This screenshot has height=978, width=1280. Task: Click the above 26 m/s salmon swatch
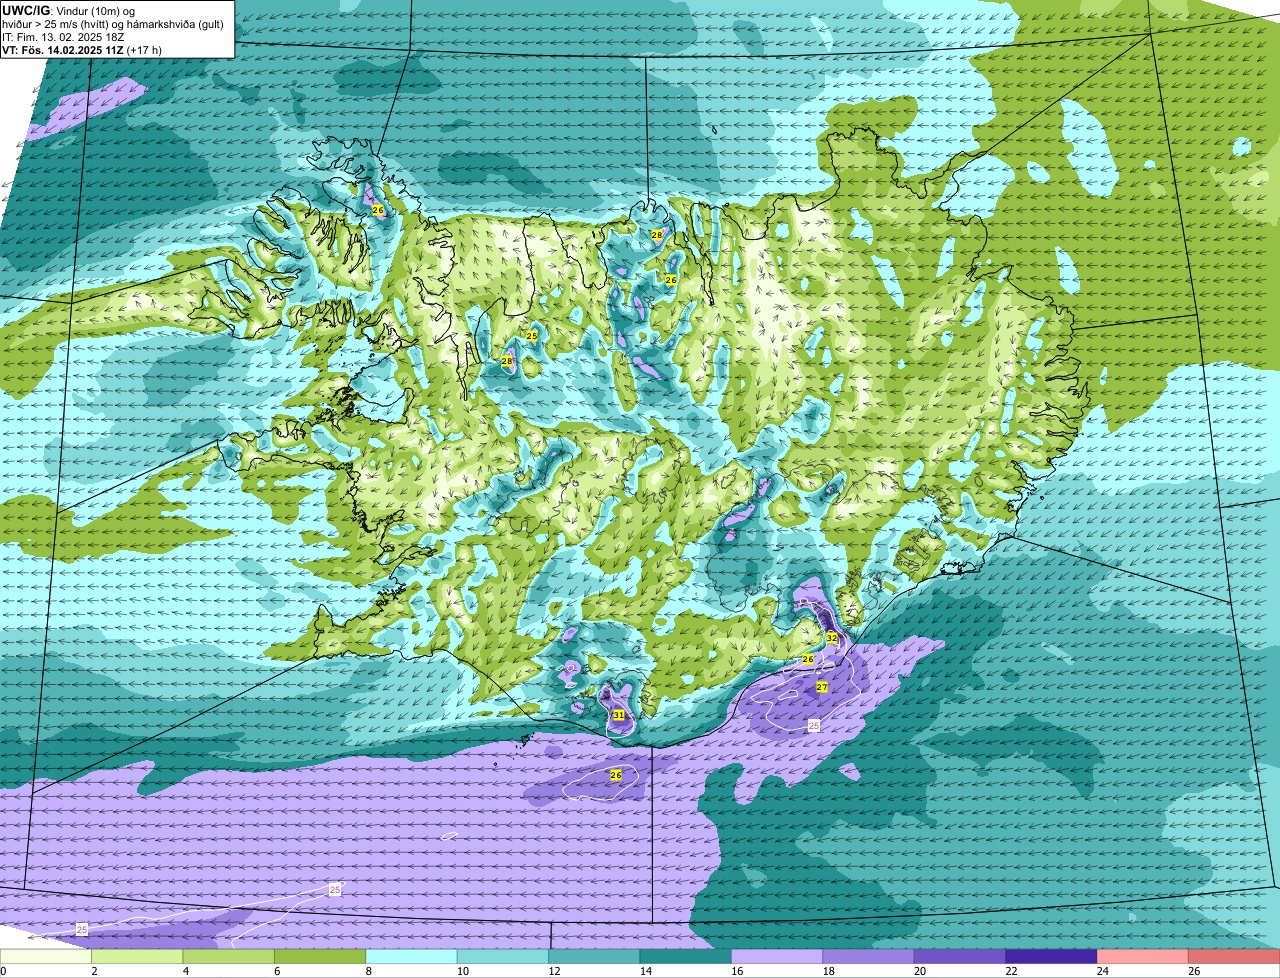tap(1234, 956)
